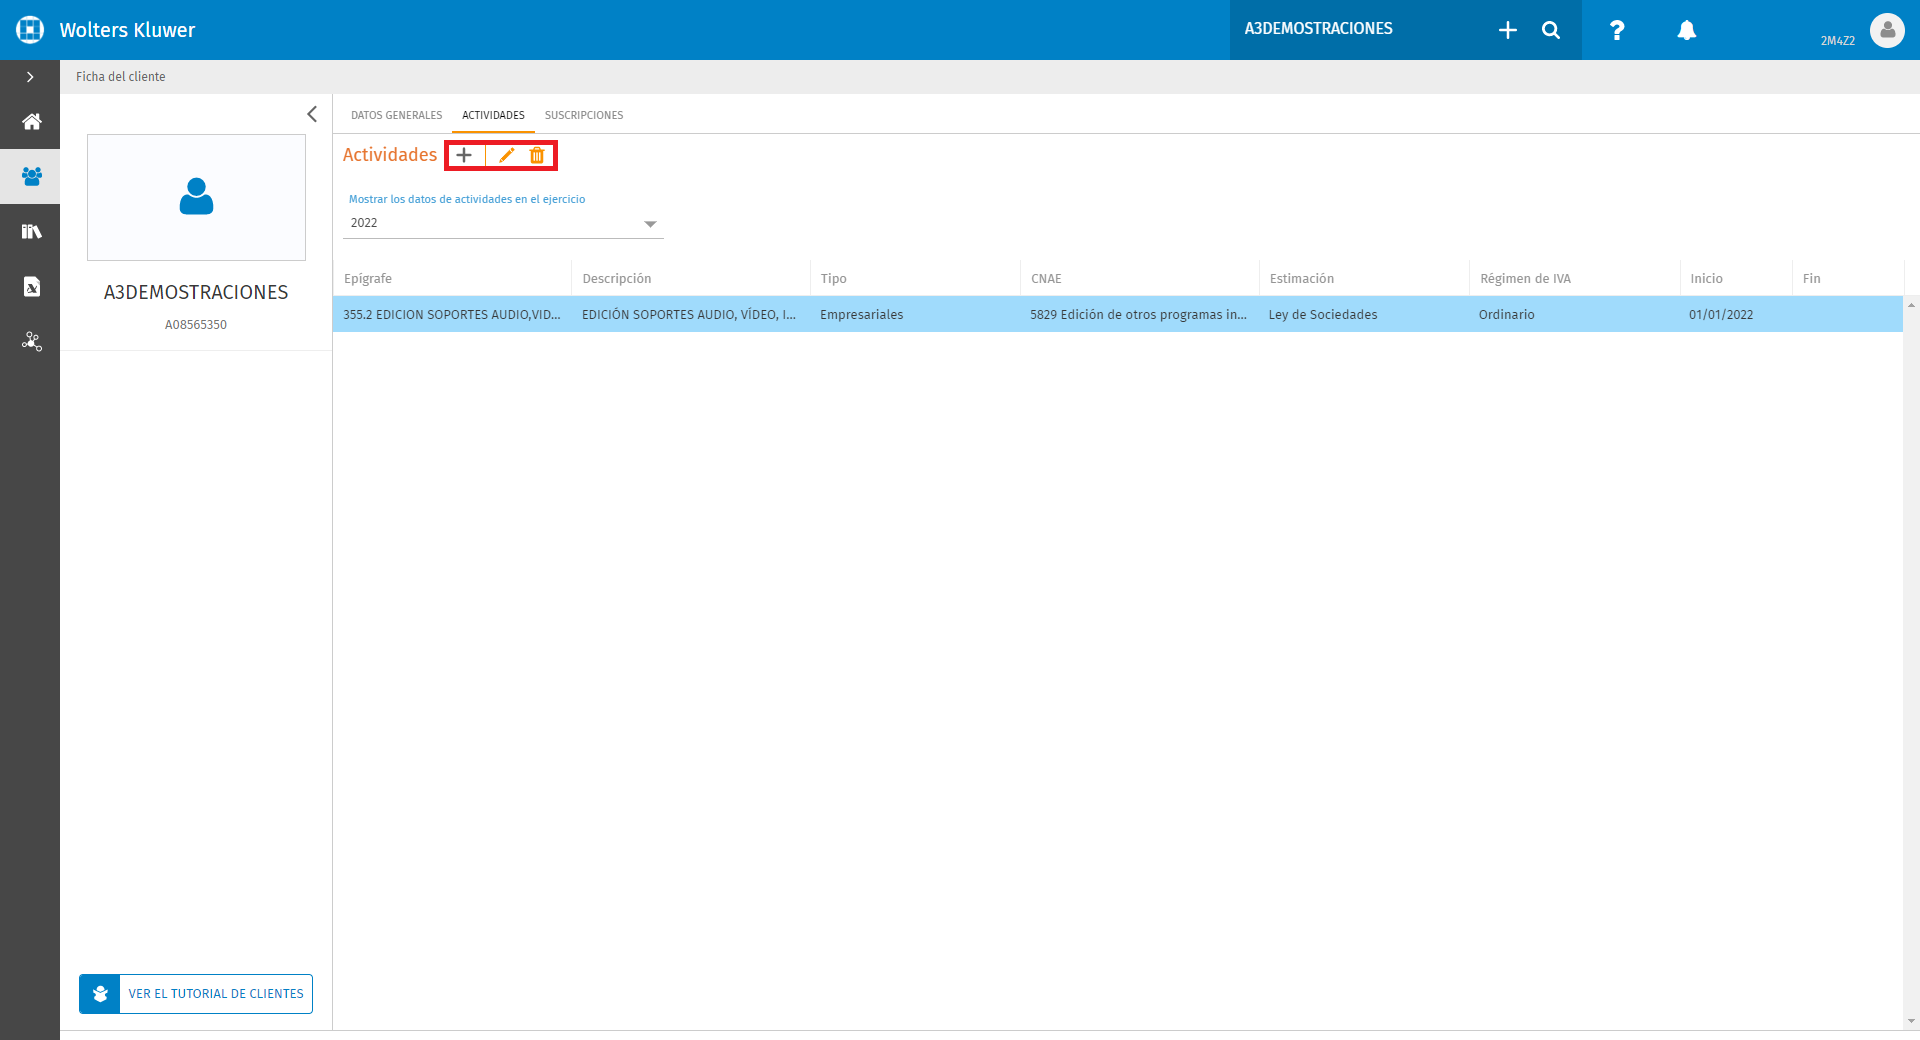Open the ejercicio year dropdown 2022

tap(503, 223)
